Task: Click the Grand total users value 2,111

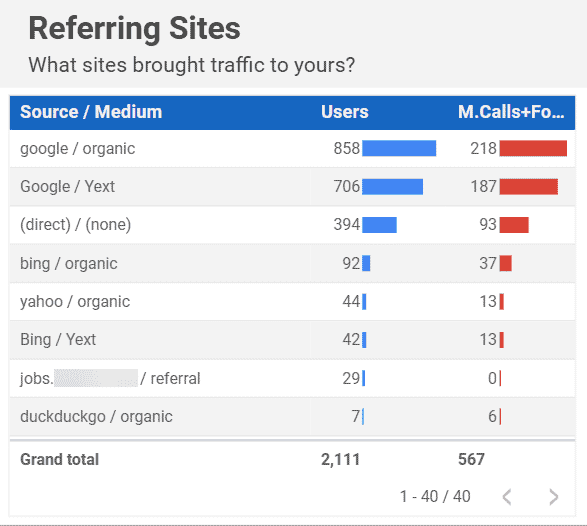Action: pyautogui.click(x=340, y=459)
